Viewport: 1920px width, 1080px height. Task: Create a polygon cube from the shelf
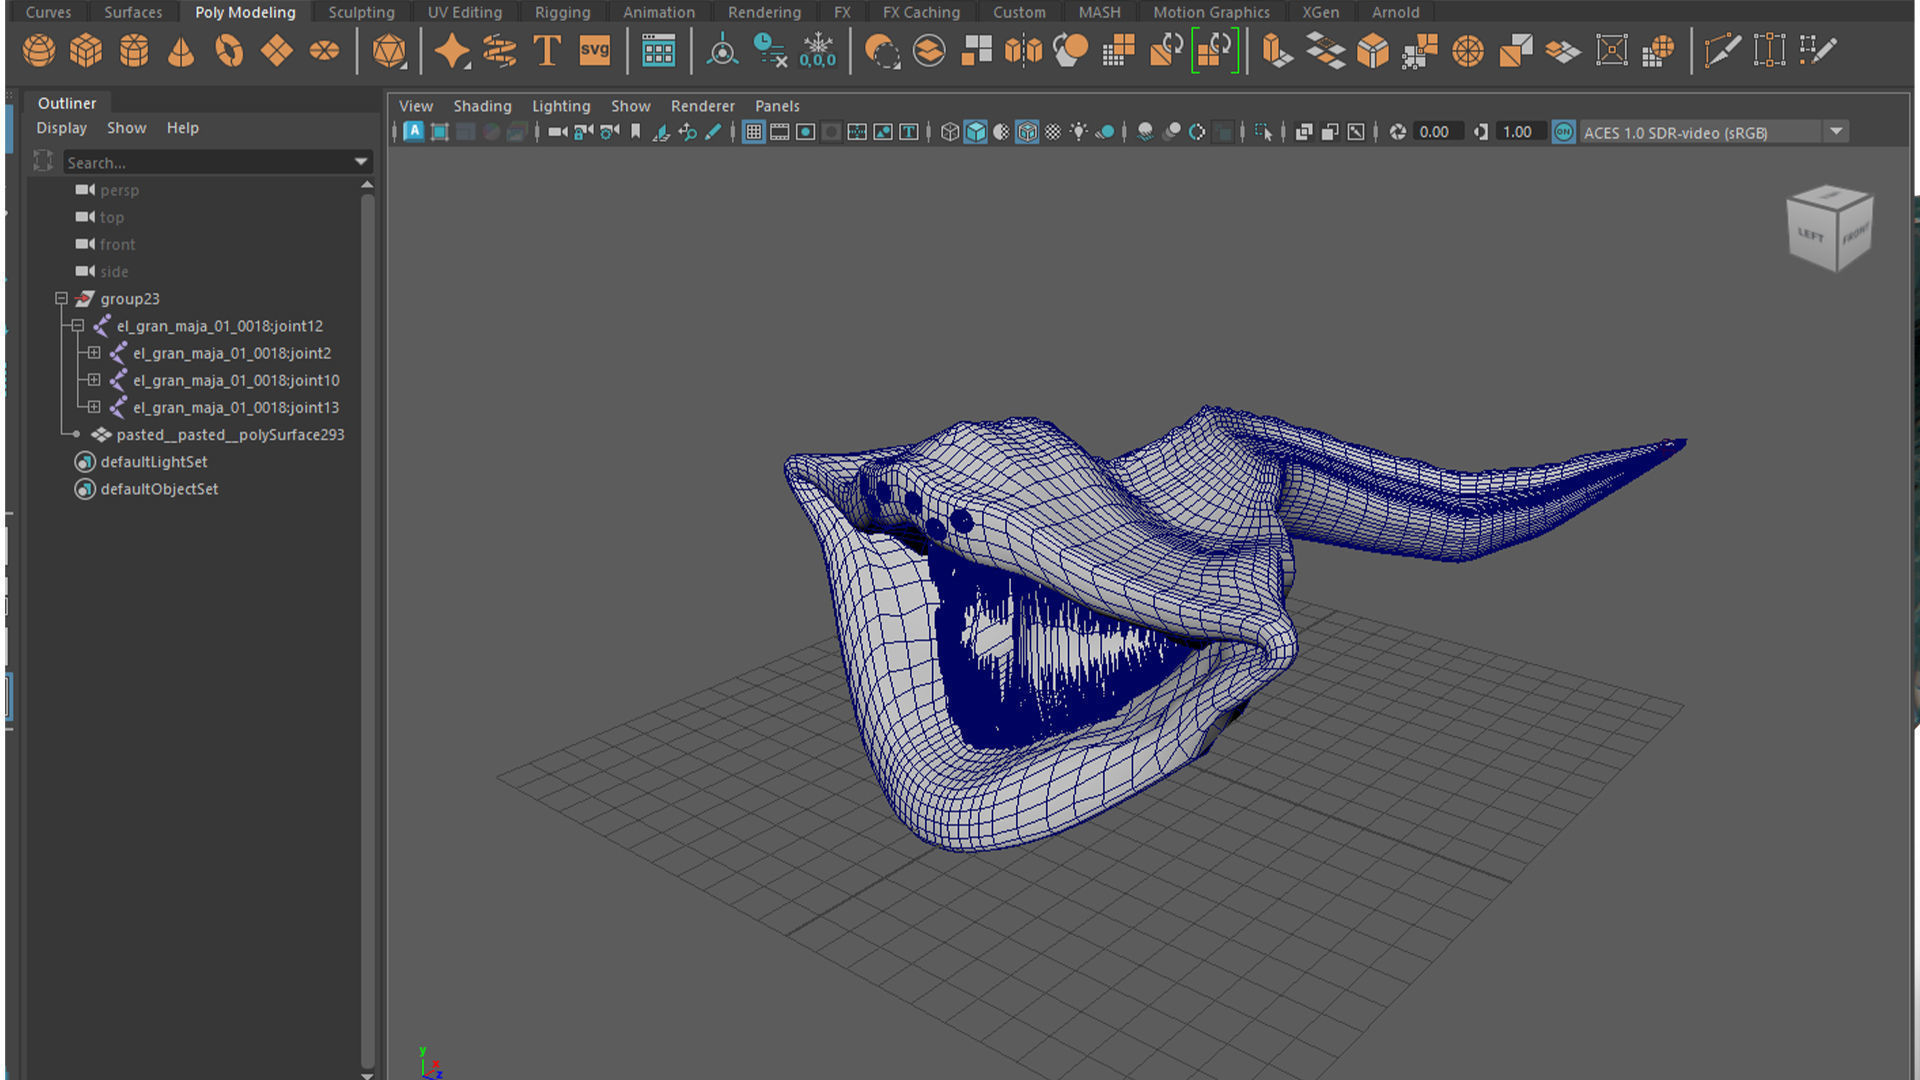[86, 50]
